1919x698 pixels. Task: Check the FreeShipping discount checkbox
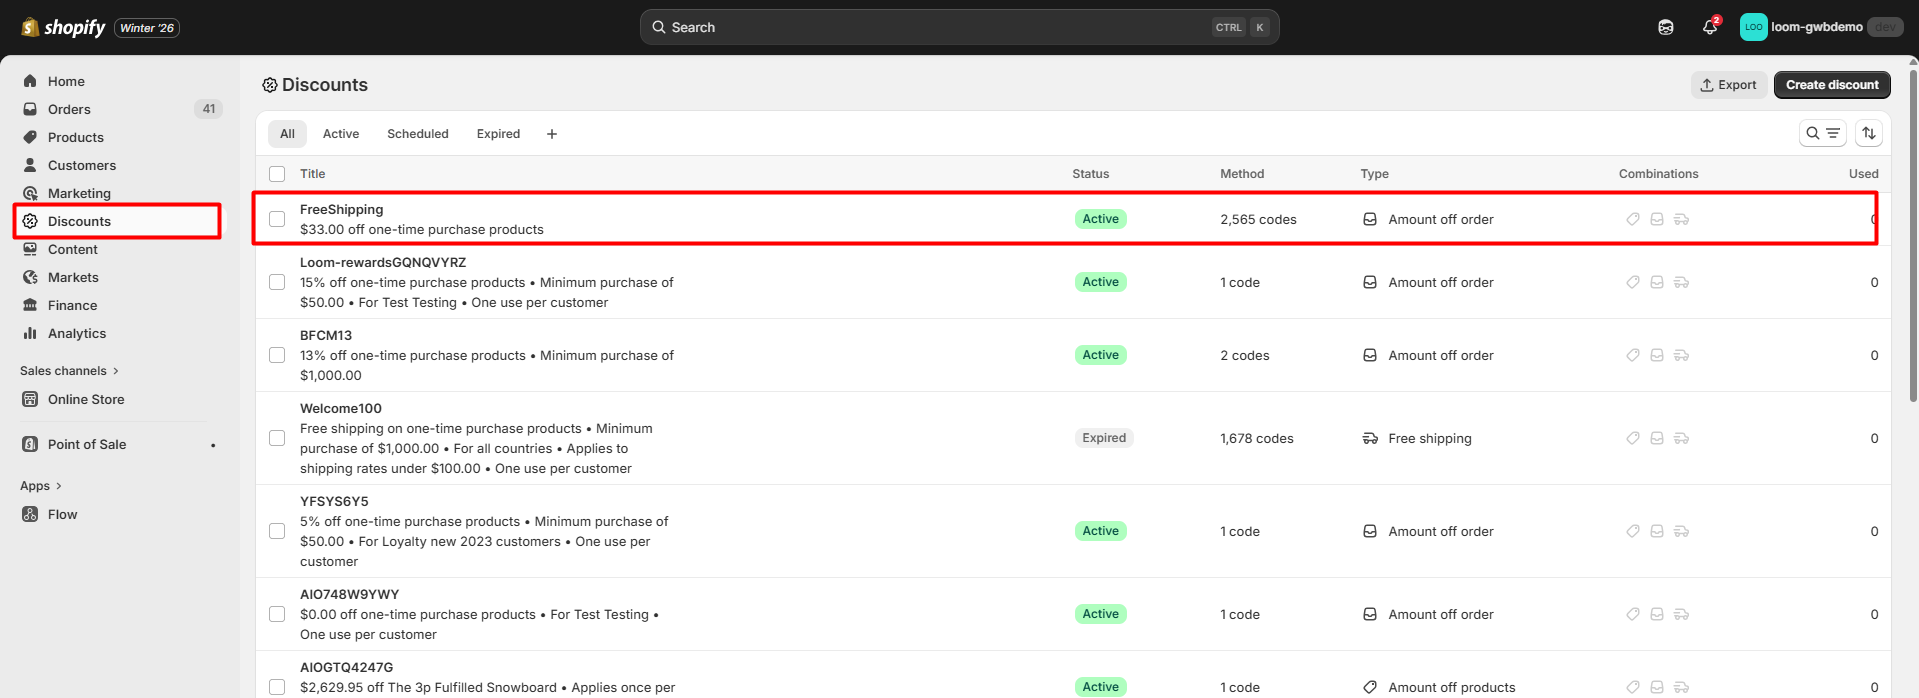pyautogui.click(x=277, y=219)
